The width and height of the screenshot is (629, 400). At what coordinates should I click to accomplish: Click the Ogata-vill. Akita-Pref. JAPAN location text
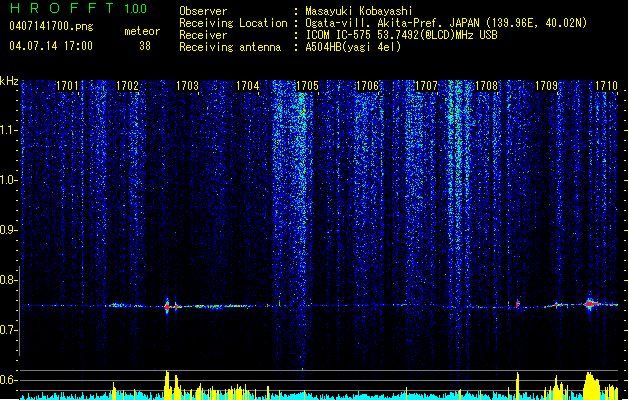tap(393, 23)
